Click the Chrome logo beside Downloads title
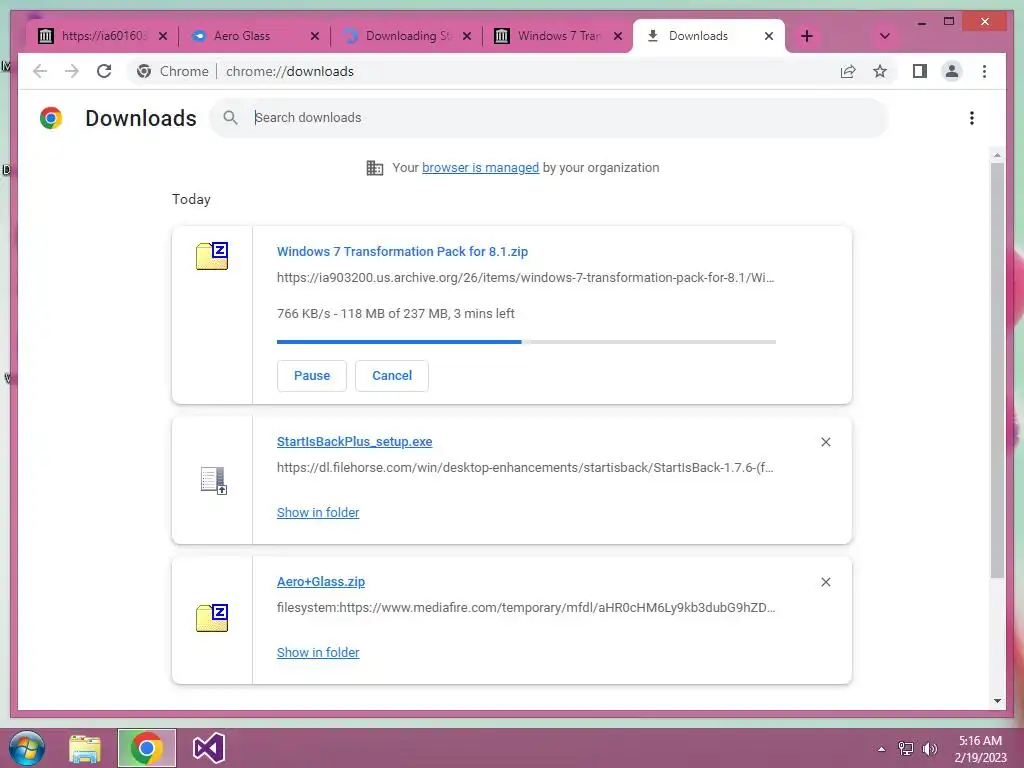The width and height of the screenshot is (1024, 768). 51,118
